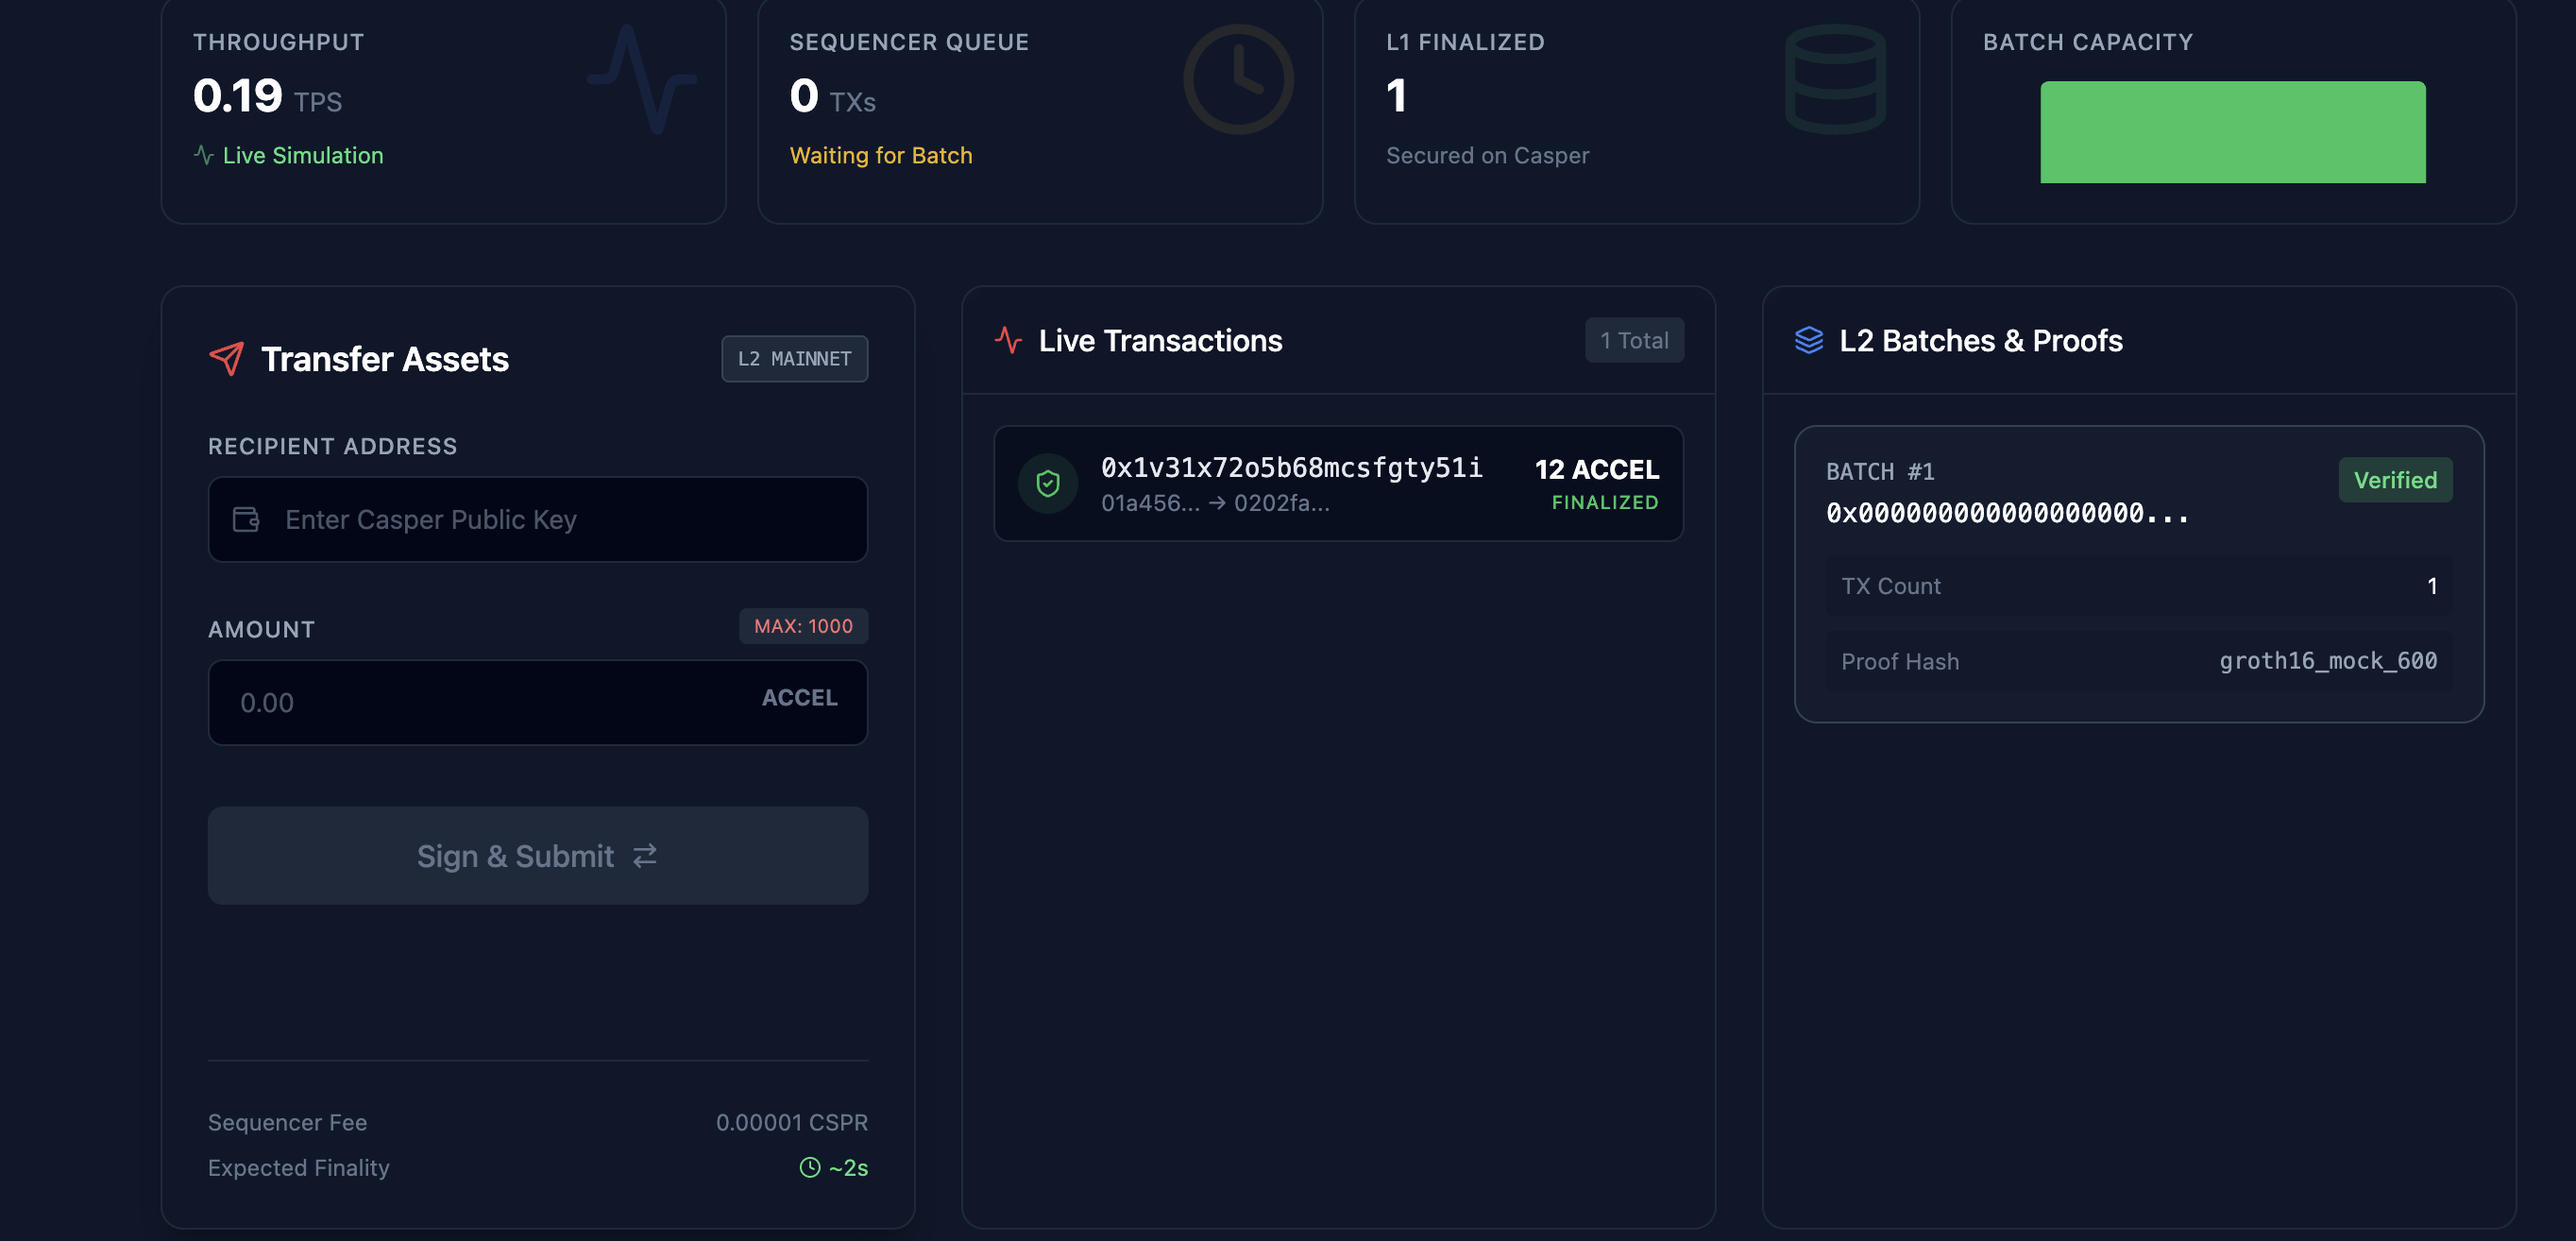Viewport: 2576px width, 1241px height.
Task: Click the large activity icon in Throughput card
Action: pyautogui.click(x=641, y=79)
